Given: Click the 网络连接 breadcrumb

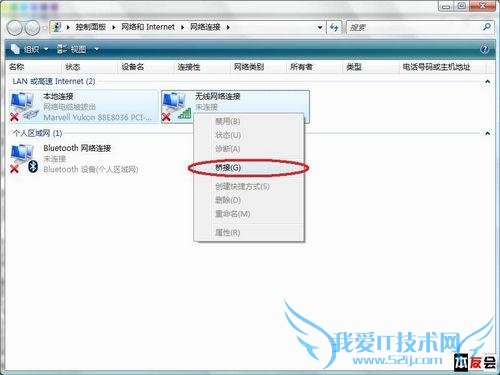Looking at the screenshot, I should (x=205, y=27).
